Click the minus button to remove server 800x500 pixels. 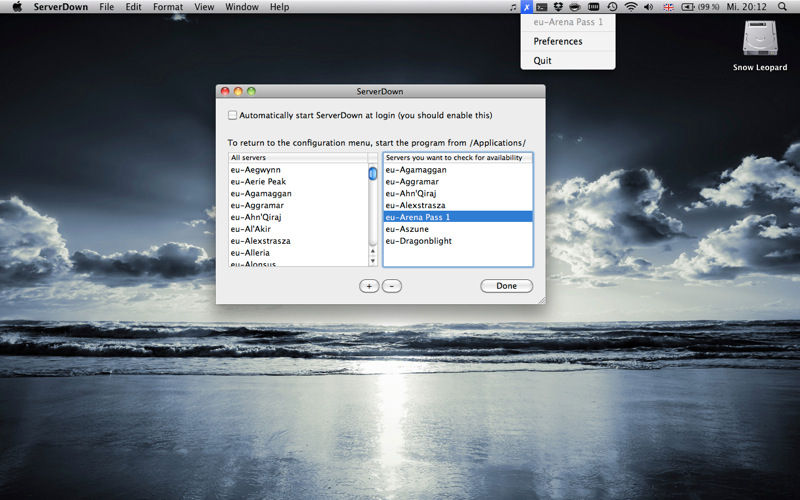click(392, 286)
